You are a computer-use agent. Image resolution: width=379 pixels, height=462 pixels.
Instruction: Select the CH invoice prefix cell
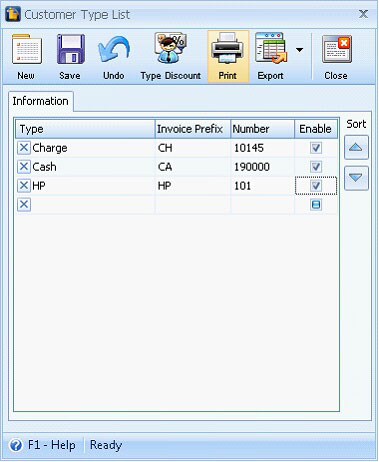193,148
